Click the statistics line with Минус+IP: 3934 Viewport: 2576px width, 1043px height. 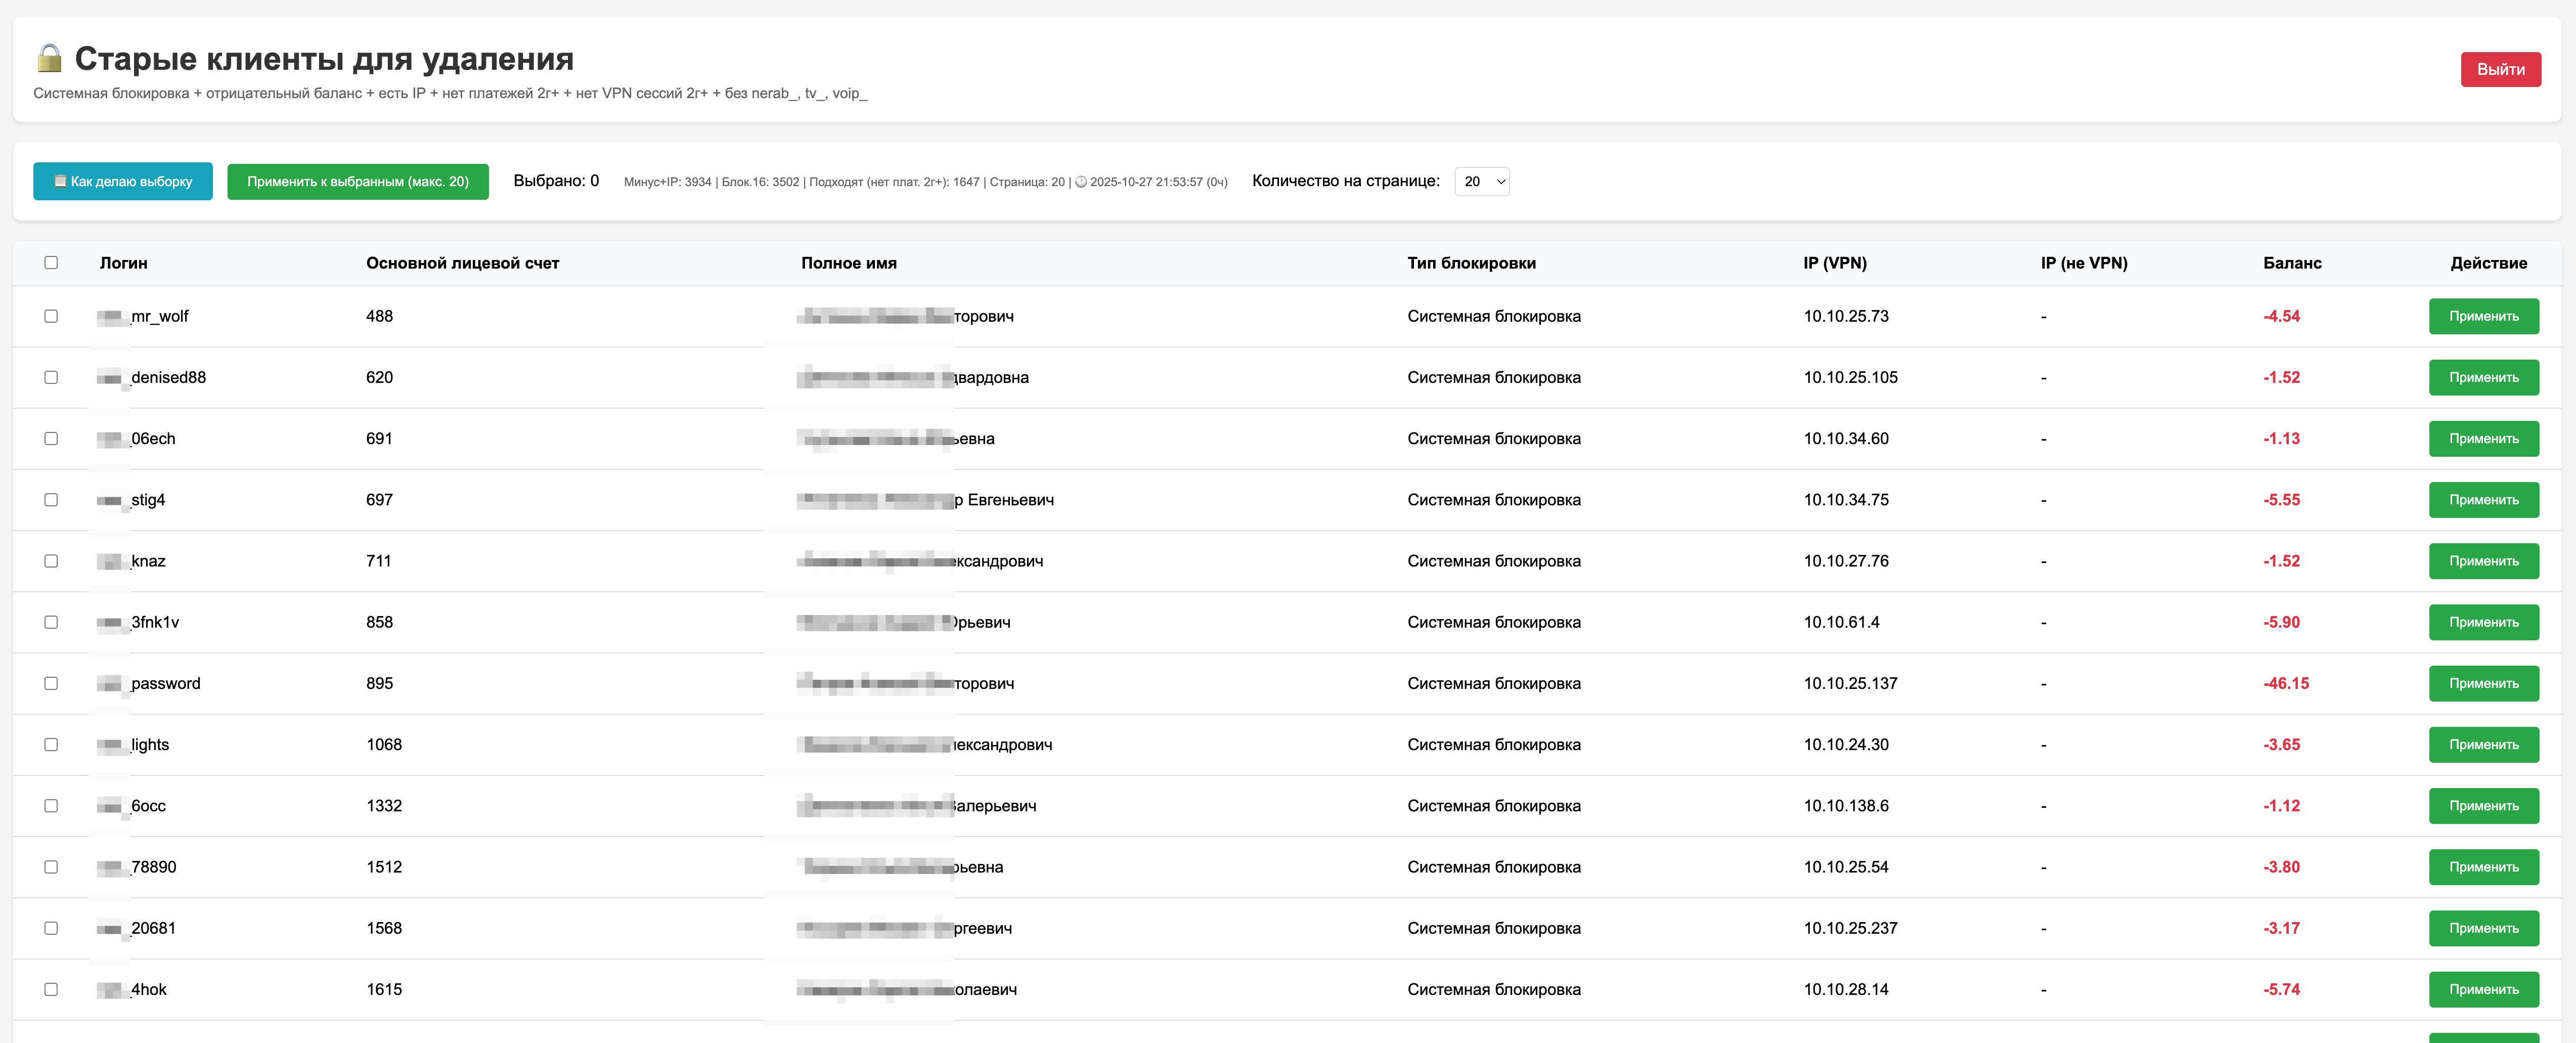point(925,182)
